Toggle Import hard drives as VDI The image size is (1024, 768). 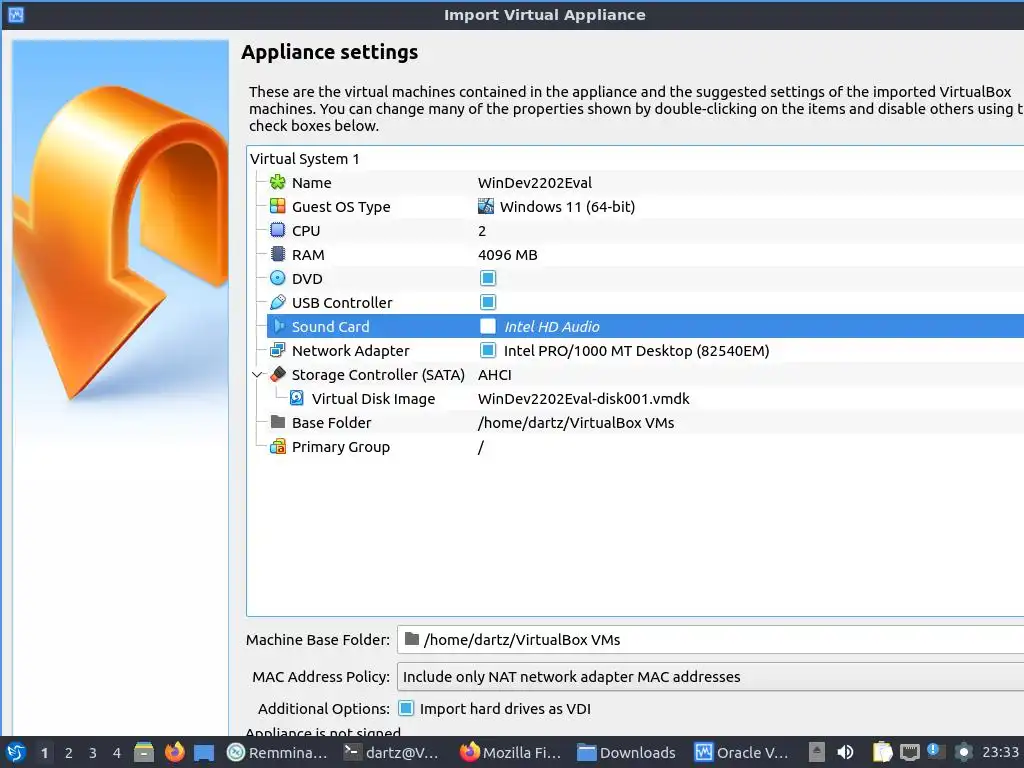coord(406,708)
